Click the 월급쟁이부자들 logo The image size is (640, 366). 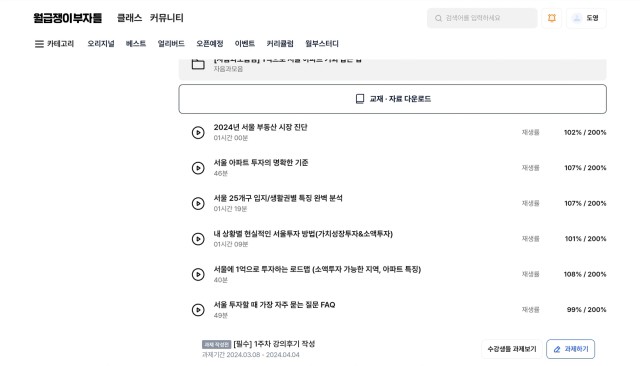[x=68, y=18]
